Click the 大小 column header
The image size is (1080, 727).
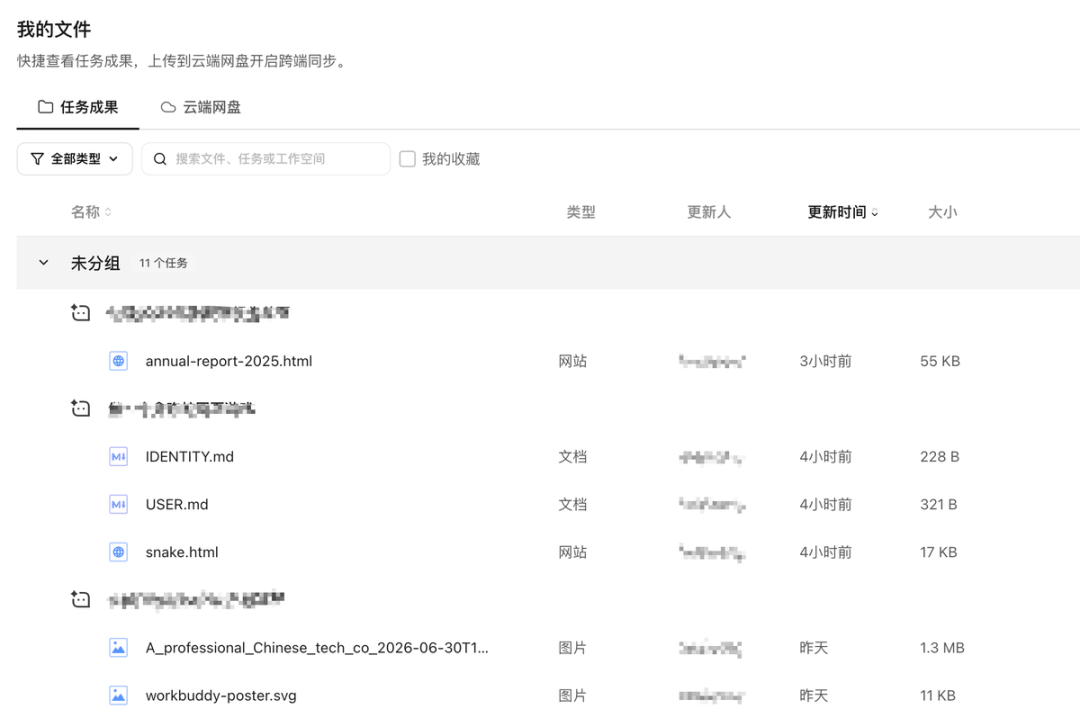[942, 212]
